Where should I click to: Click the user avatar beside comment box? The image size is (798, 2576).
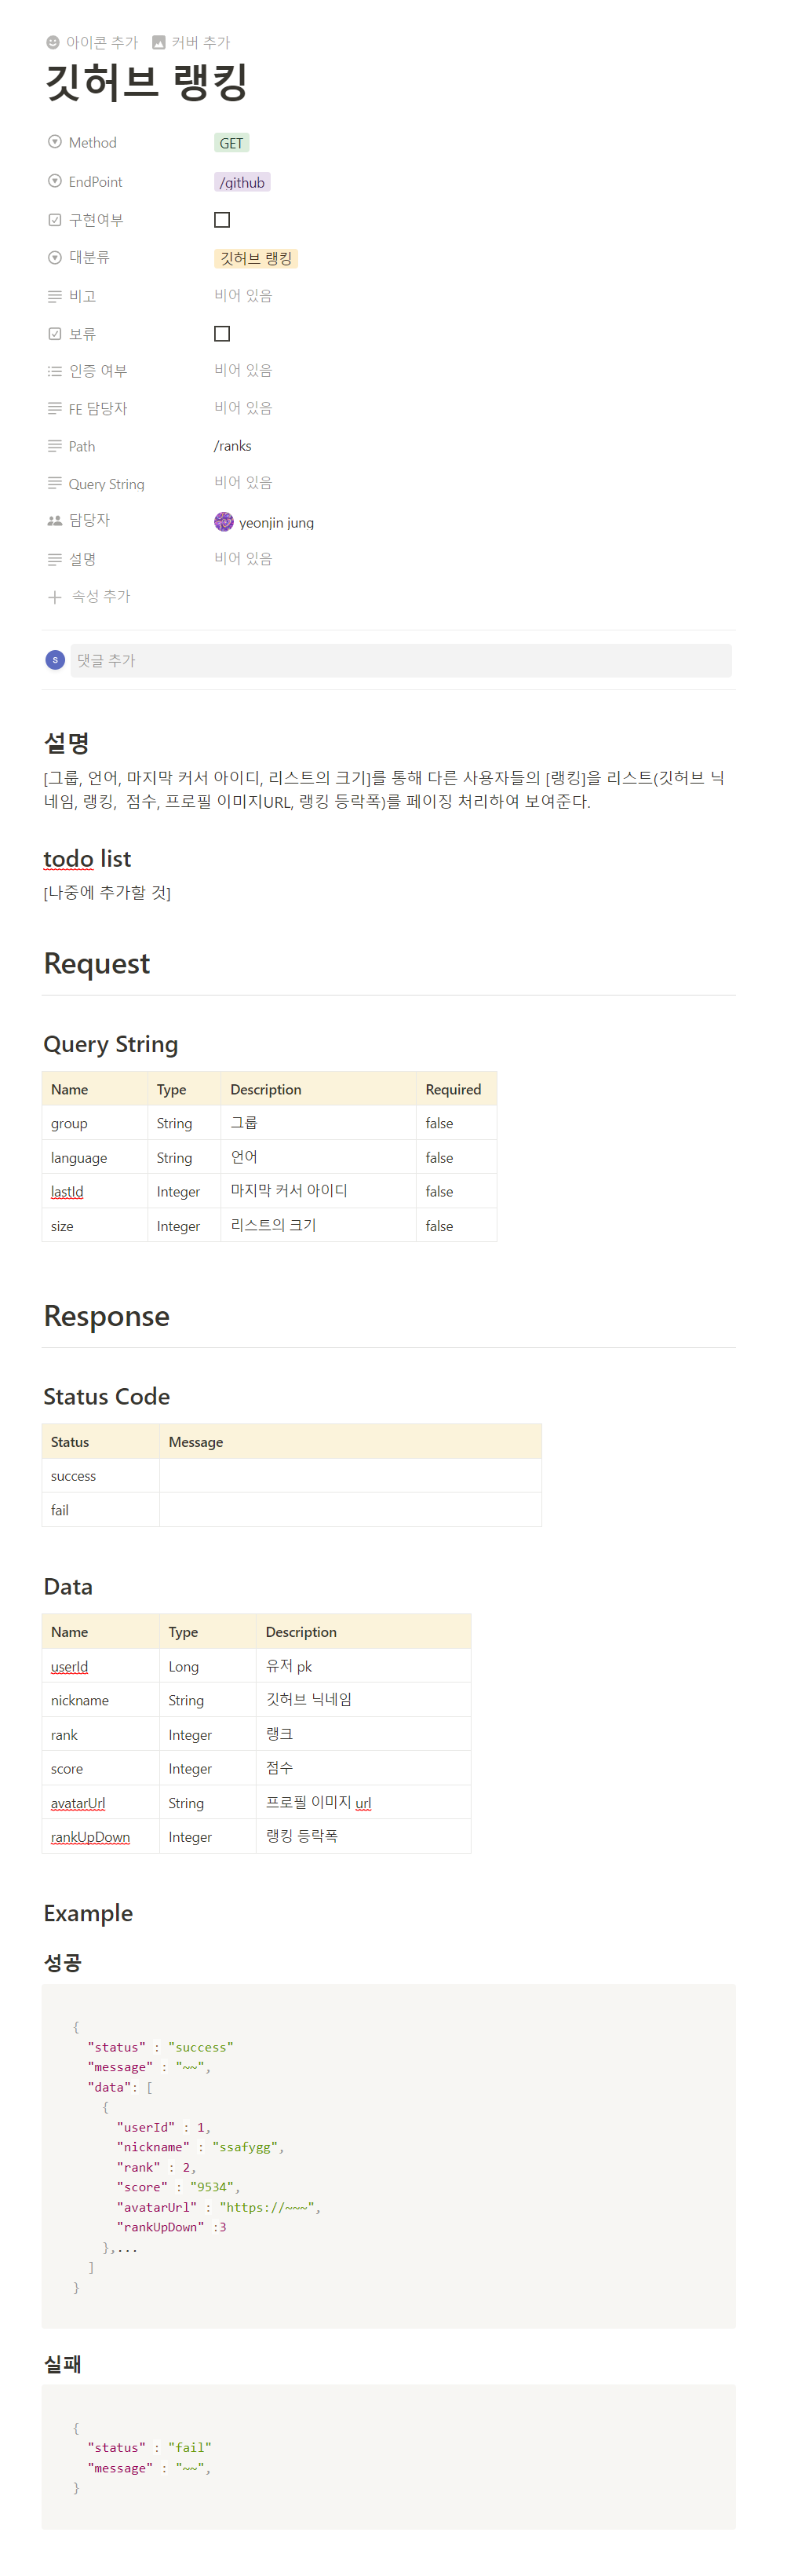tap(55, 660)
